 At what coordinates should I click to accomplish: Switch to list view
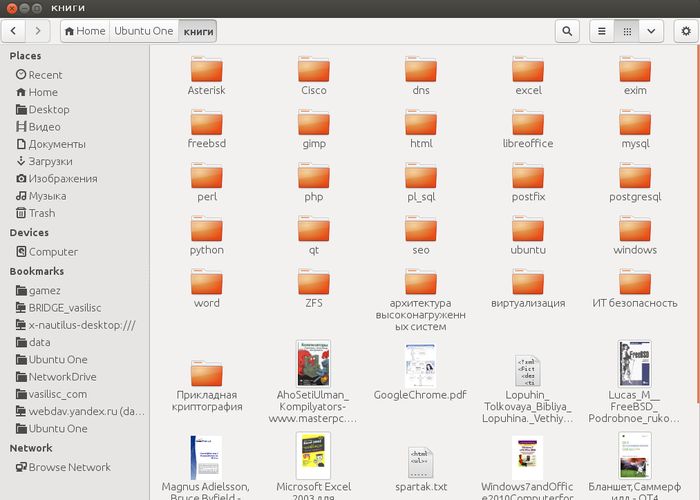point(602,31)
